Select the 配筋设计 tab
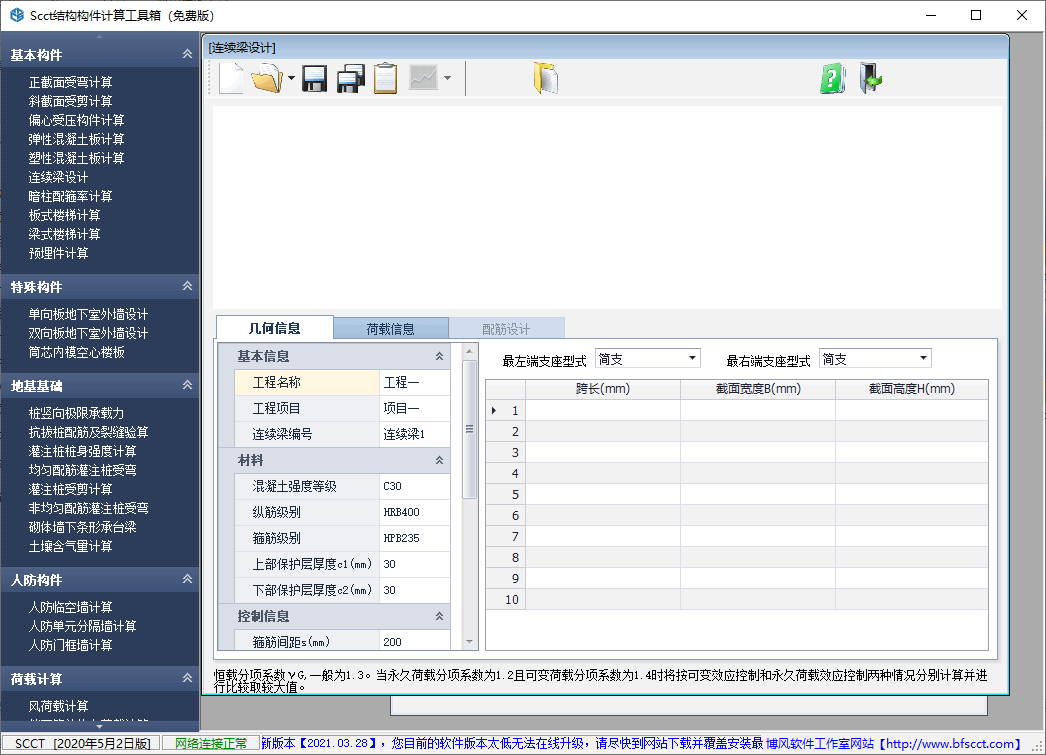This screenshot has width=1046, height=755. (x=506, y=329)
